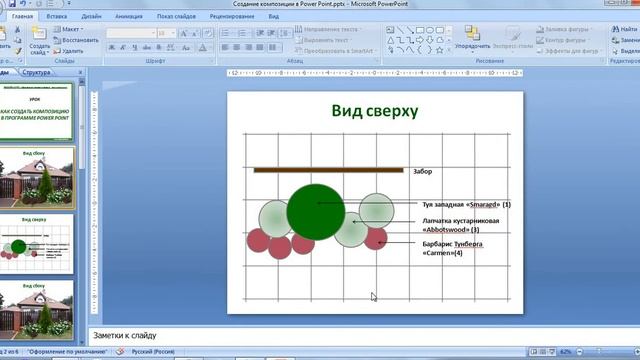The image size is (640, 360).
Task: Click the clear formatting icon
Action: click(208, 33)
